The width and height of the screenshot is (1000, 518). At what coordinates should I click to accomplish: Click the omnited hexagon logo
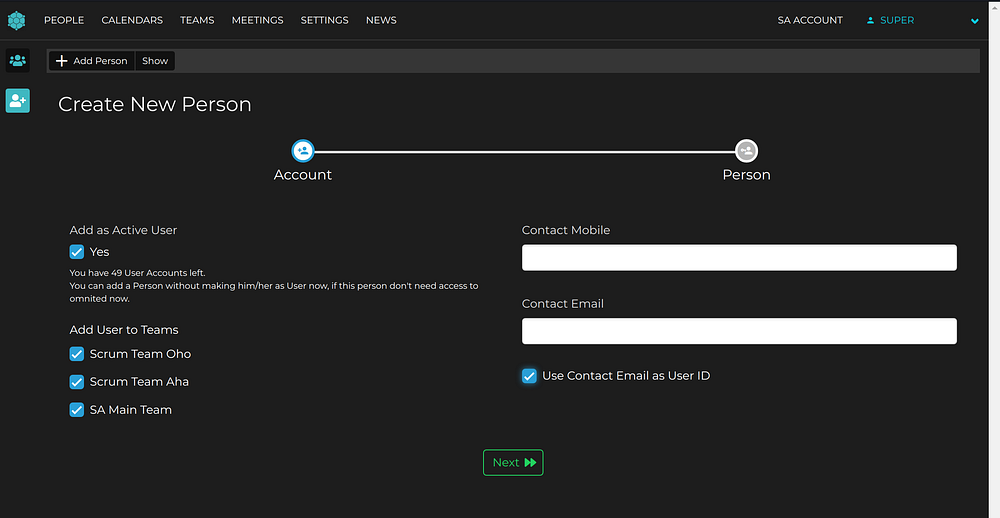(17, 20)
